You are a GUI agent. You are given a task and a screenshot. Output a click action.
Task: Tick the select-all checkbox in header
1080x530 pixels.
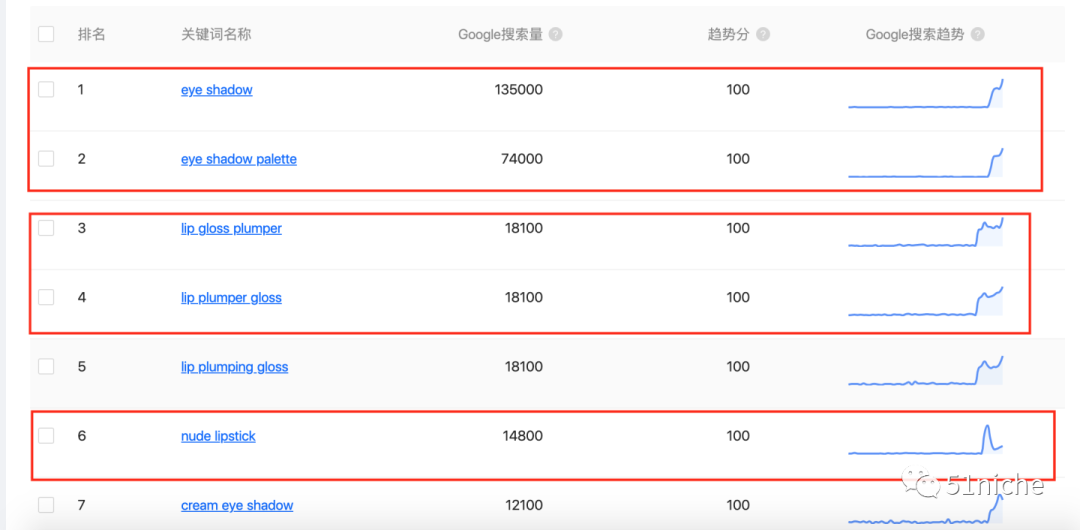(x=46, y=34)
